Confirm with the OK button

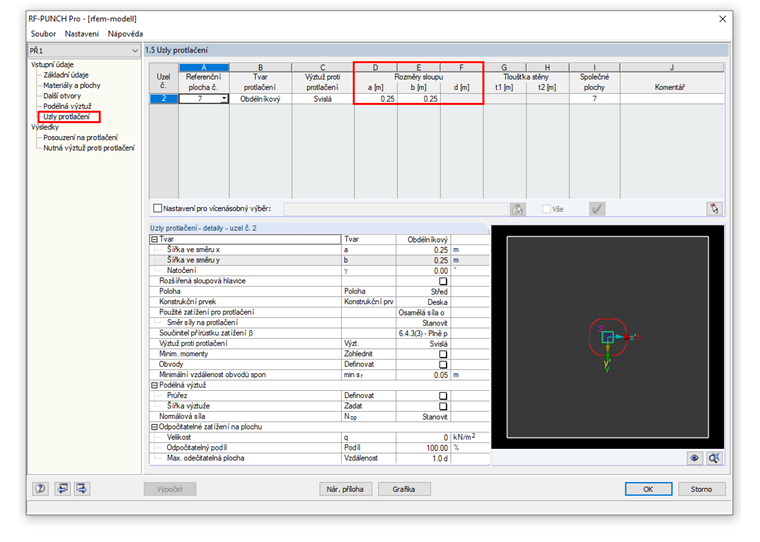click(x=648, y=489)
